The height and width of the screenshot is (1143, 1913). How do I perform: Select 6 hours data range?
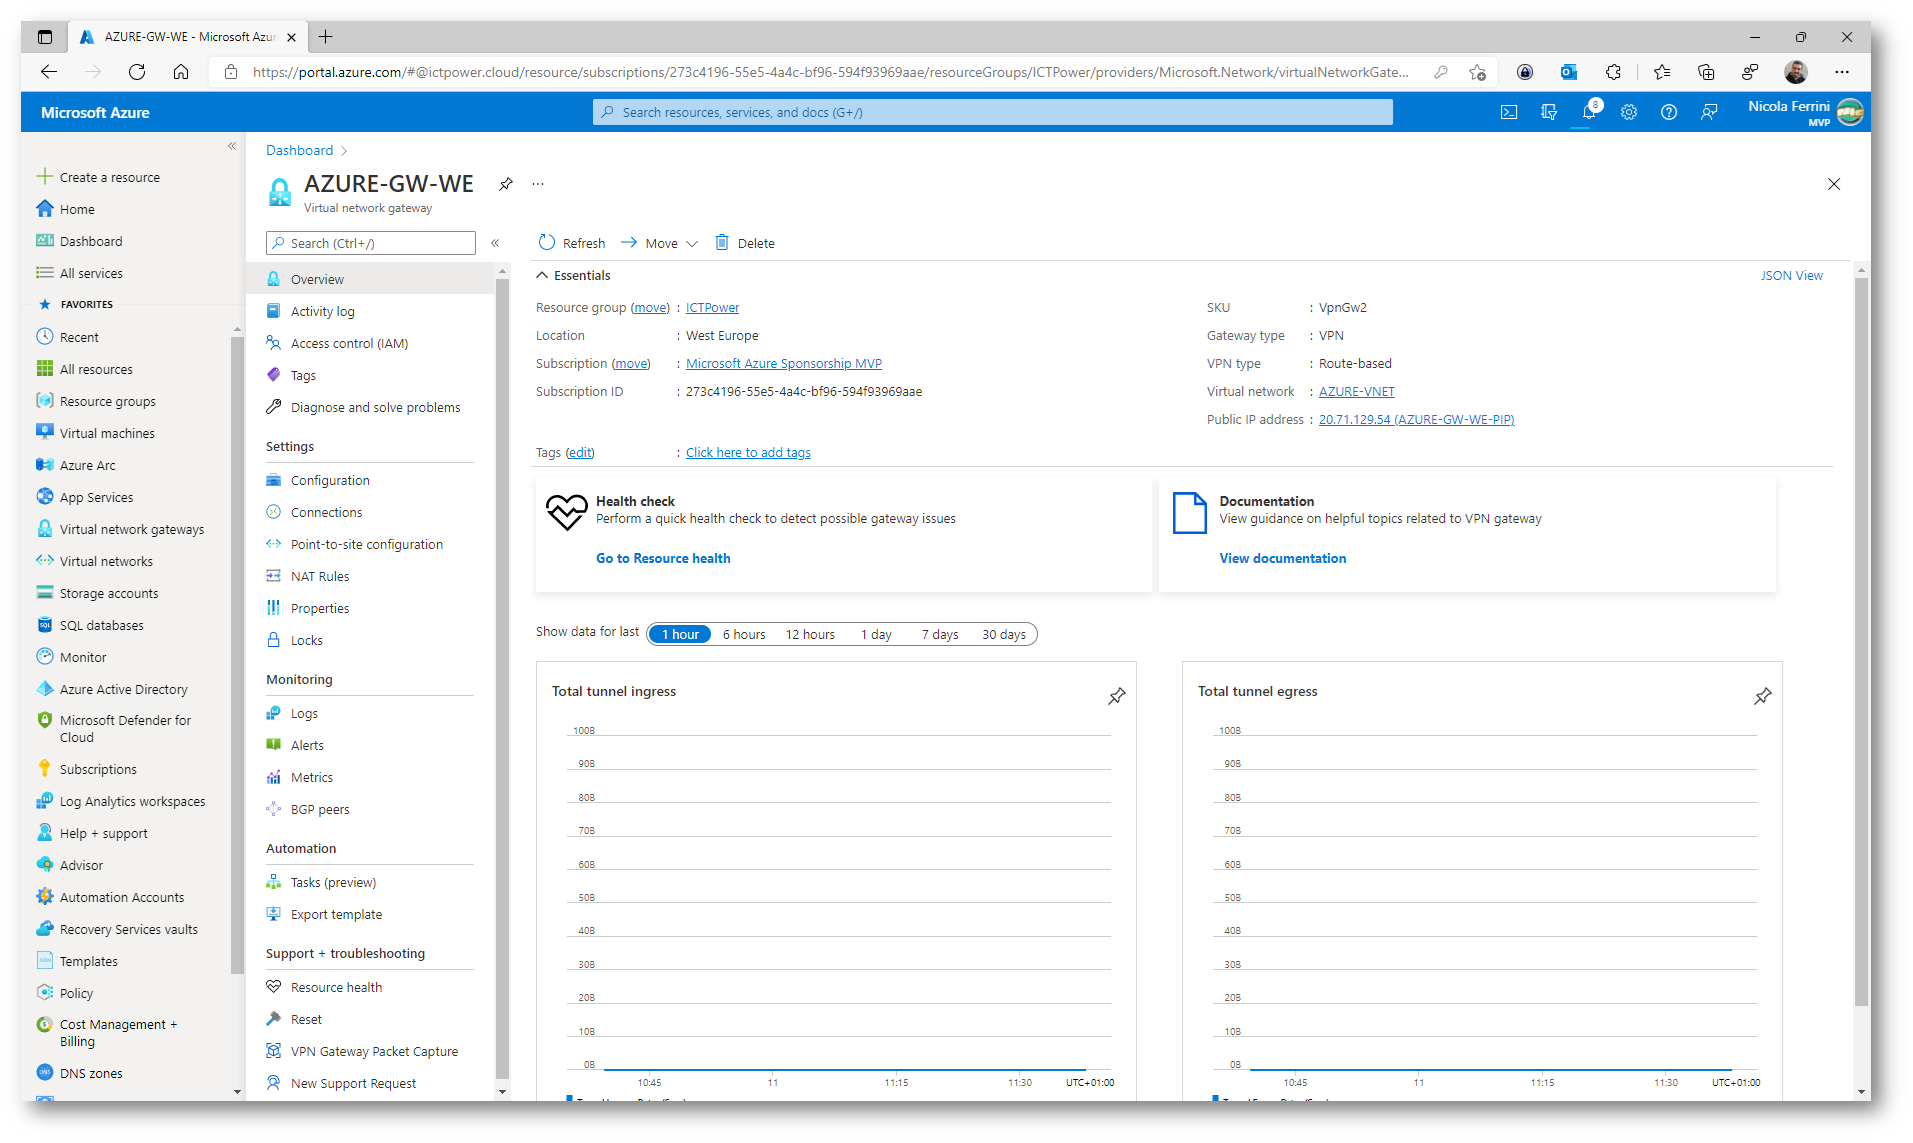pos(744,634)
